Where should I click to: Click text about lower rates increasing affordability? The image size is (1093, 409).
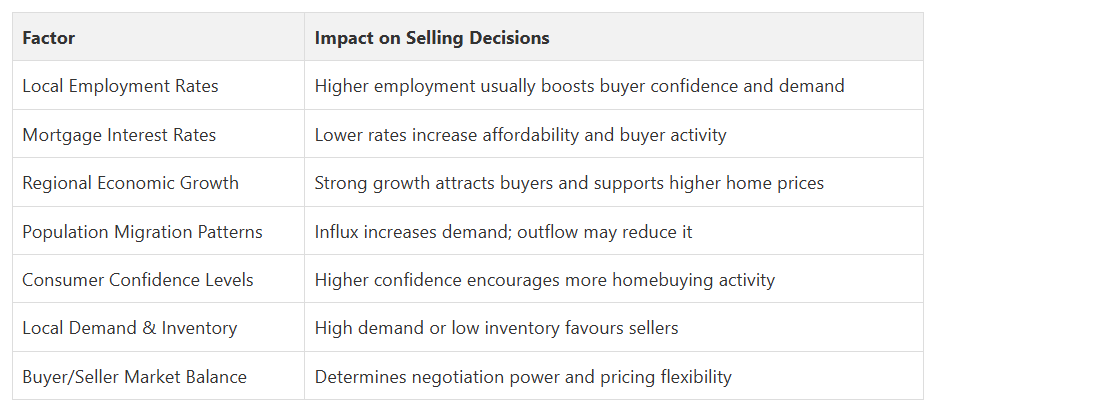pos(520,134)
